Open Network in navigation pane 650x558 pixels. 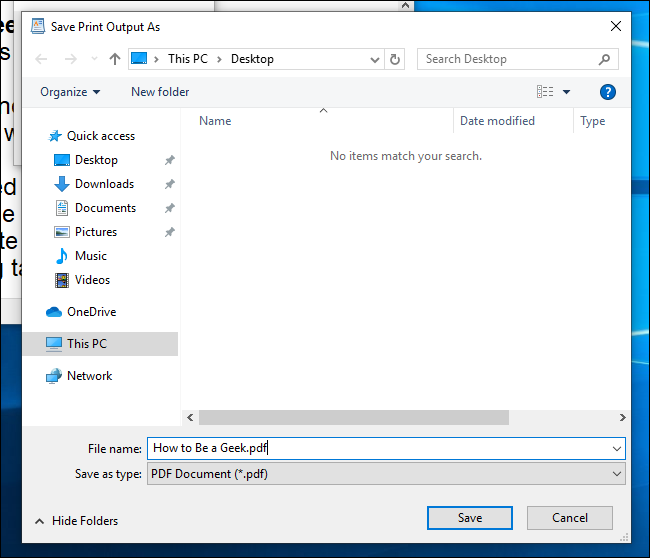(89, 376)
